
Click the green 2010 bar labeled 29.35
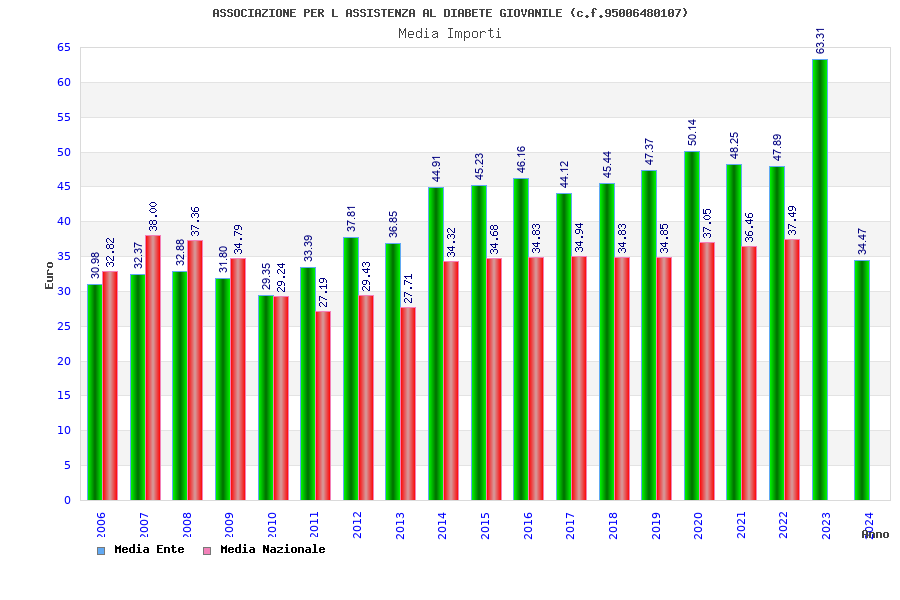tap(265, 398)
